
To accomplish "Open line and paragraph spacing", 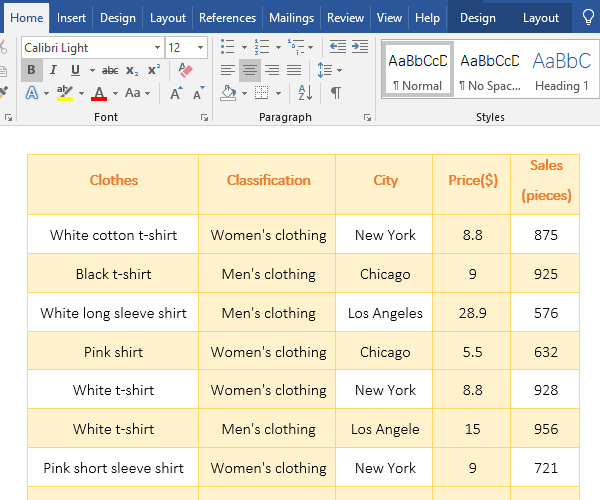I will click(325, 70).
